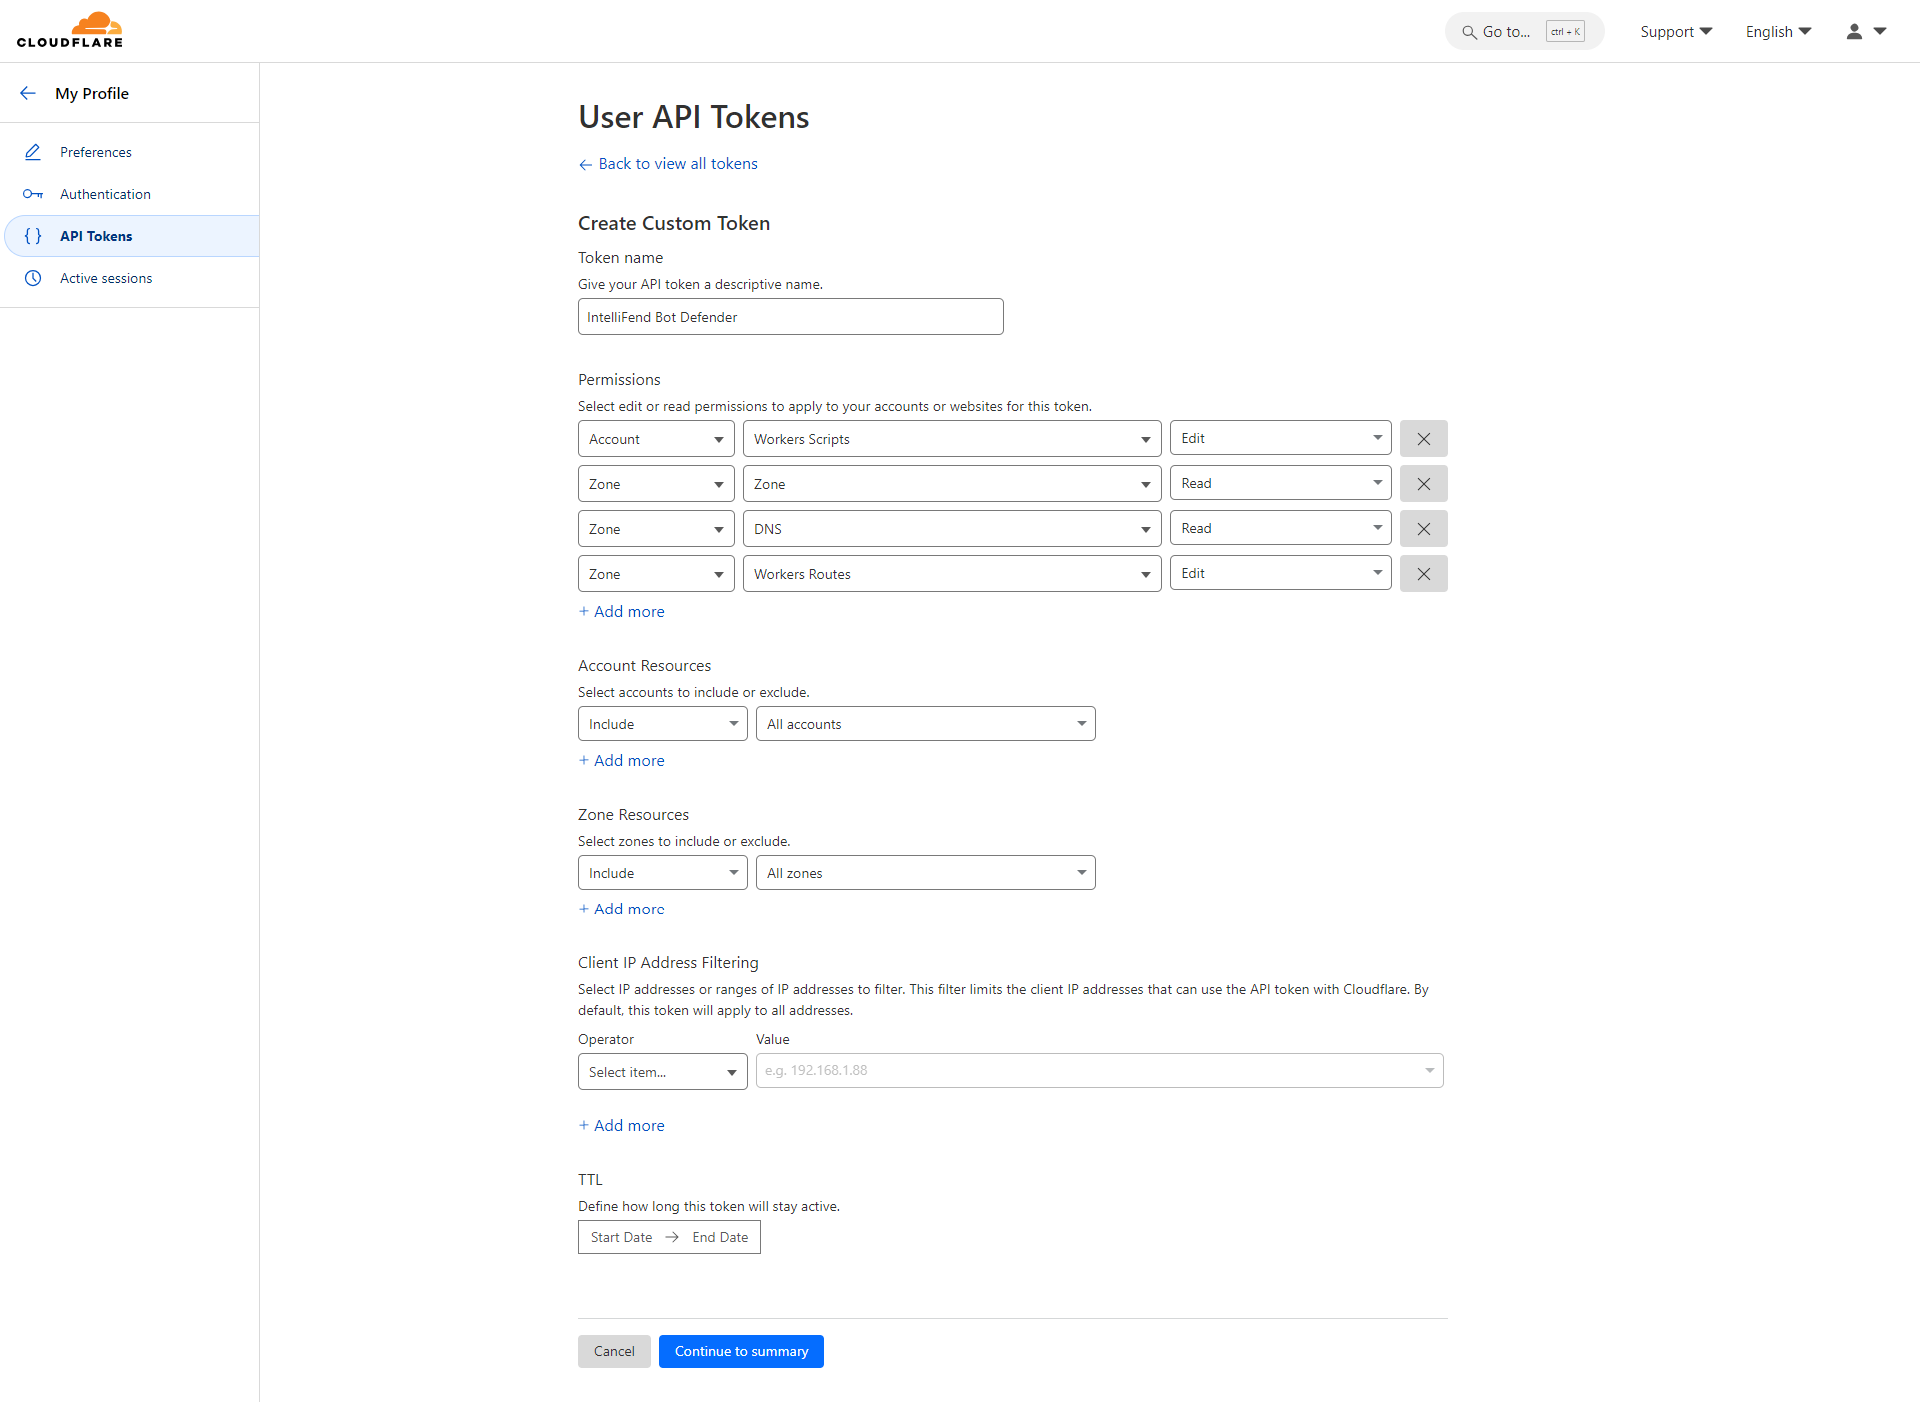1920x1402 pixels.
Task: Open the Support menu
Action: point(1676,31)
